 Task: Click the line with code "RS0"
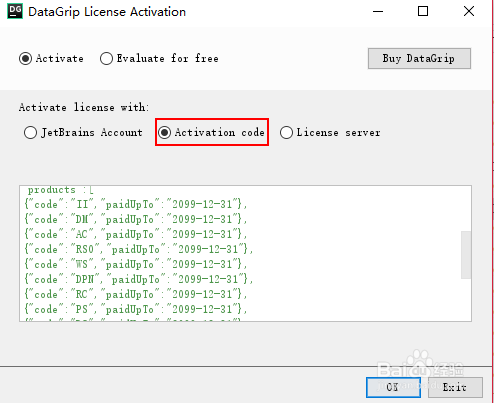pos(139,249)
